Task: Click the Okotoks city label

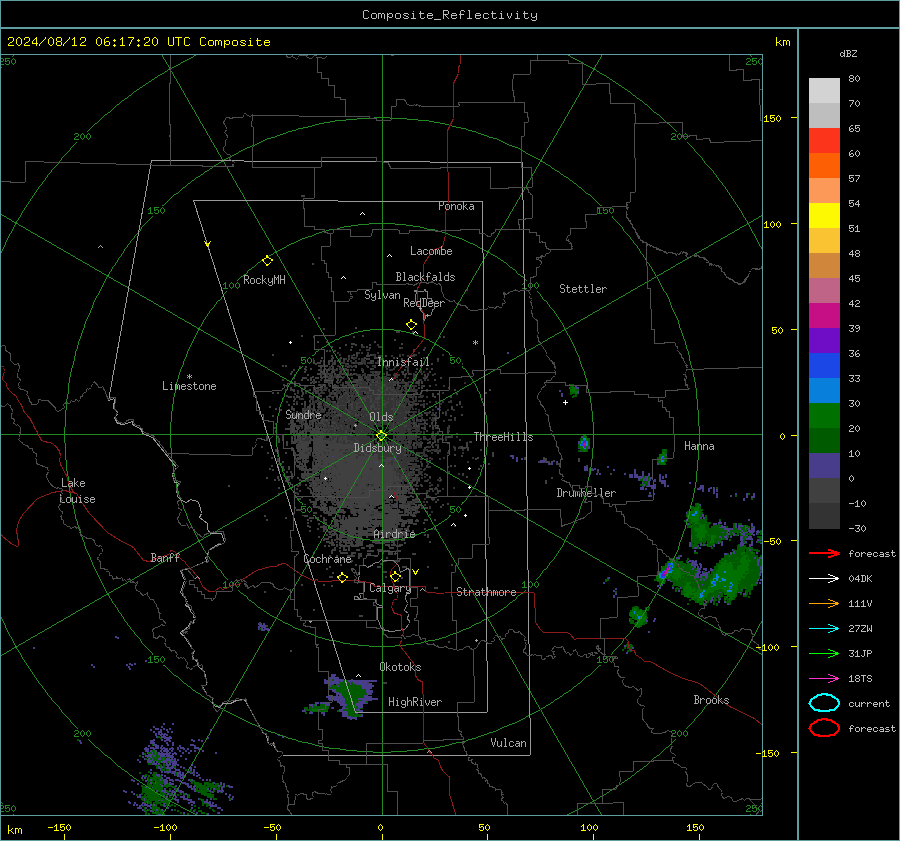Action: tap(400, 667)
